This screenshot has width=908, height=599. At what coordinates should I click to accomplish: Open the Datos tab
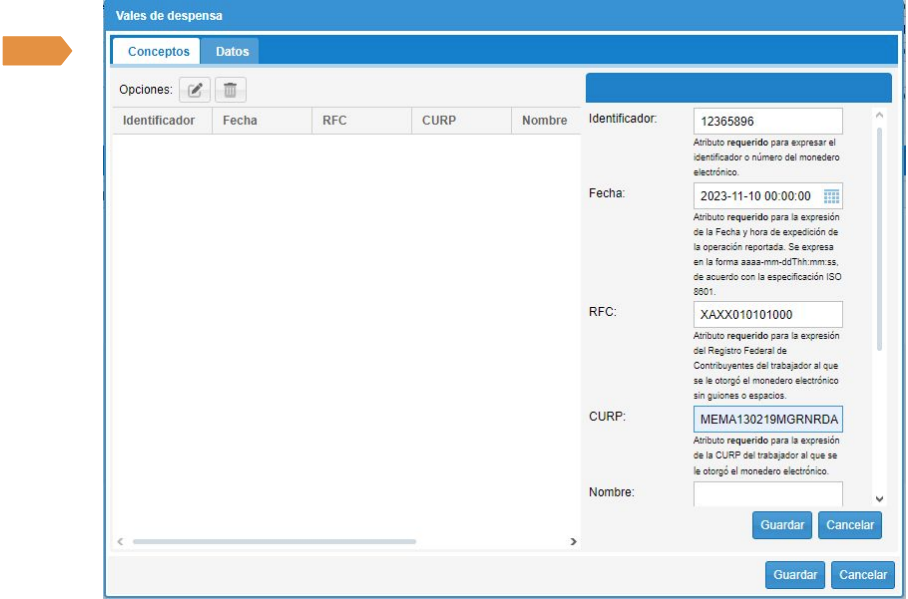(232, 51)
